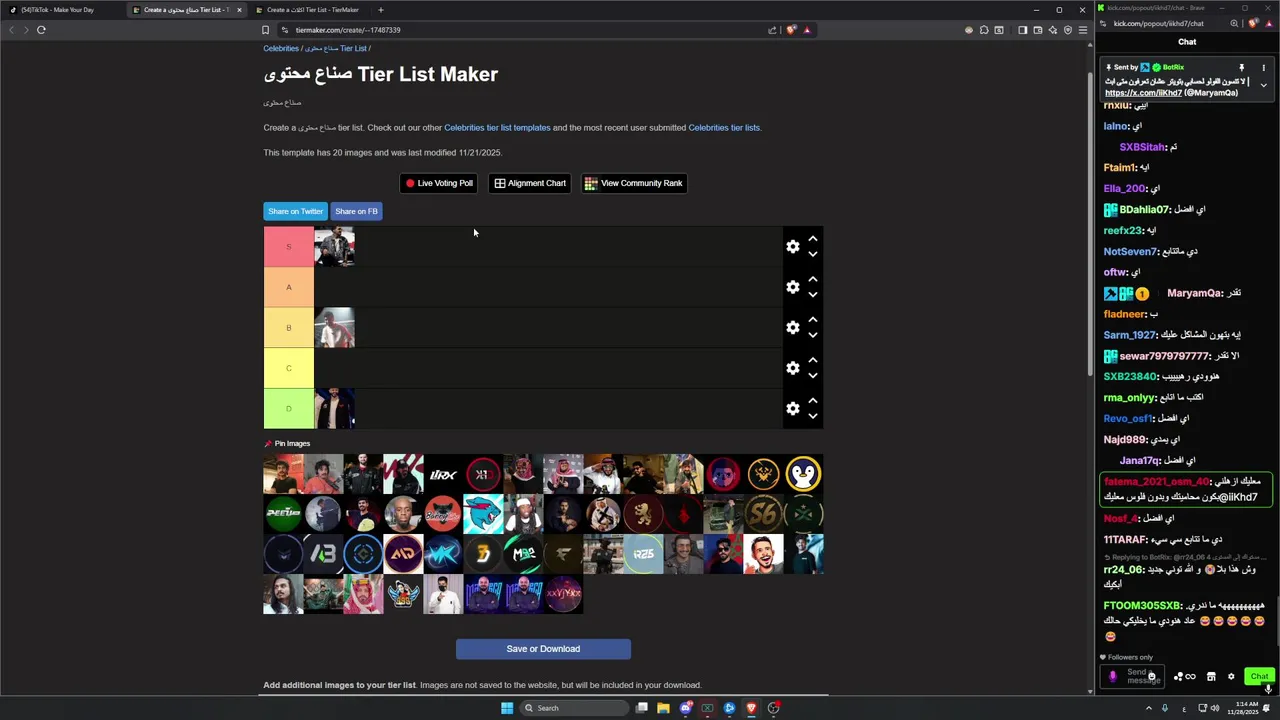Click the tiermaker address bar
The height and width of the screenshot is (720, 1280).
520,30
